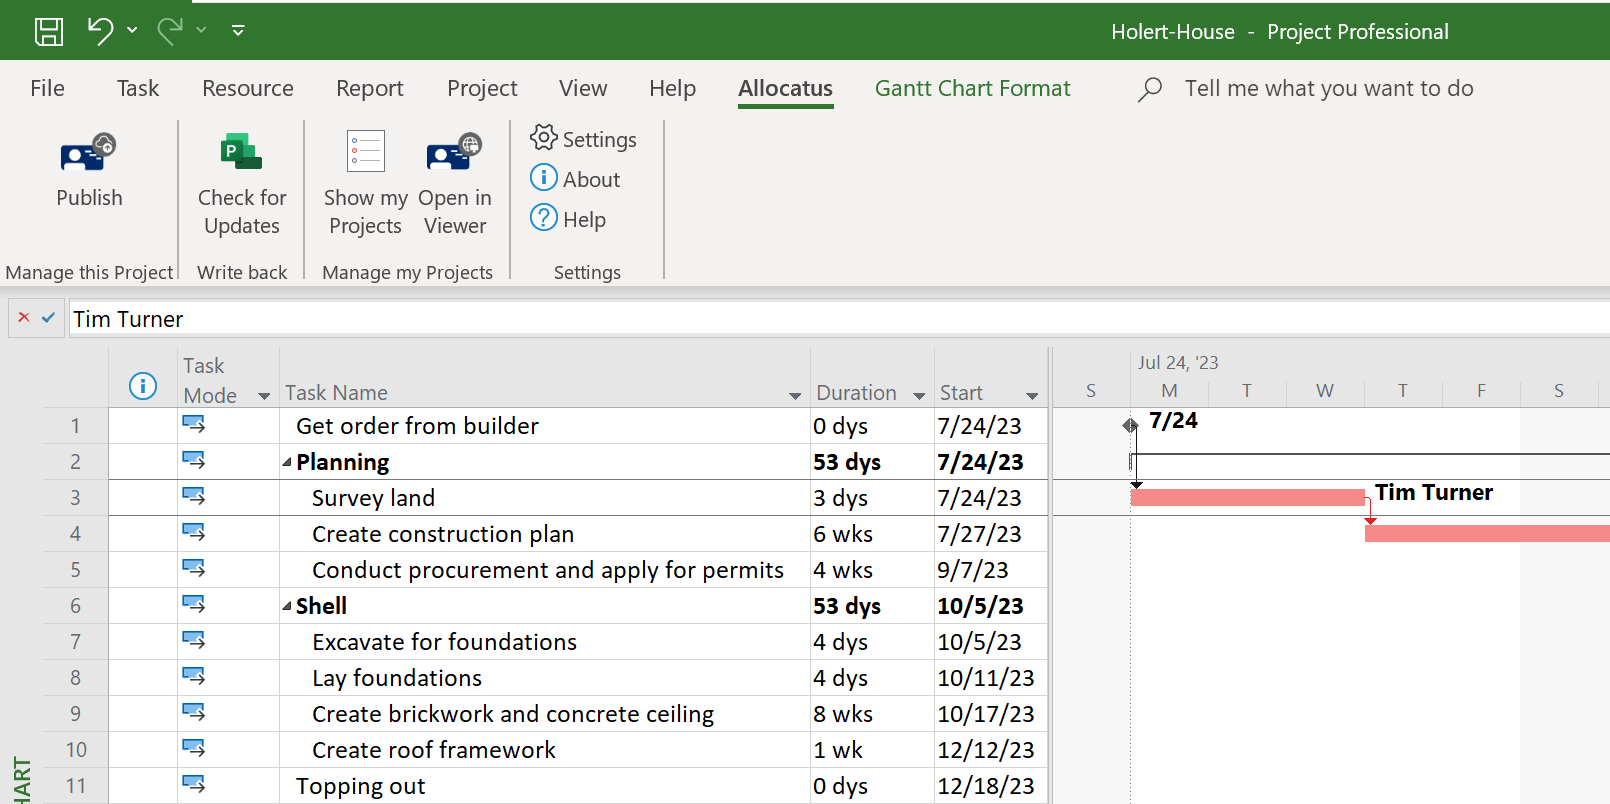Click task mode icon for Conduct procurement row
Image resolution: width=1610 pixels, height=804 pixels.
pyautogui.click(x=194, y=569)
